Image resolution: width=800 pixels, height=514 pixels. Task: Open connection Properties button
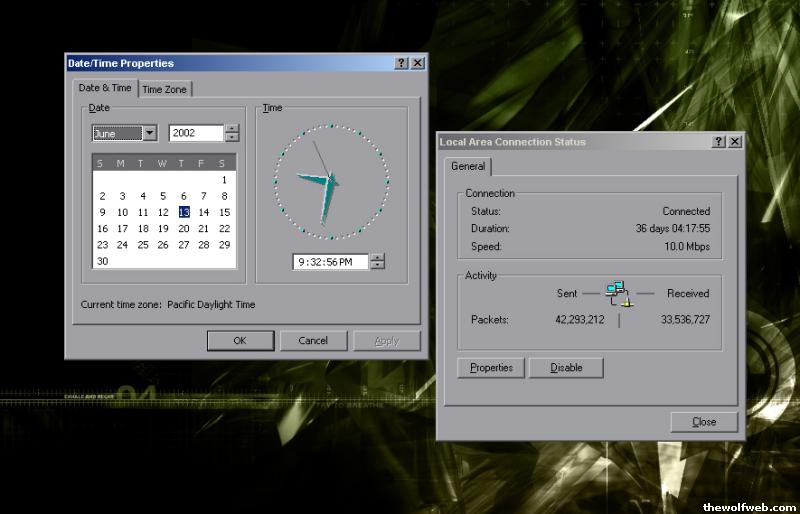pyautogui.click(x=491, y=368)
